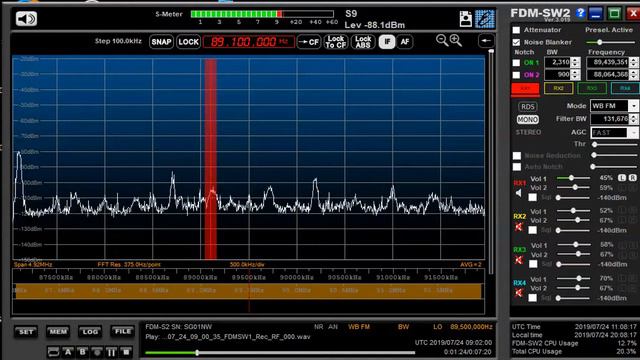Click the record button in playback controls
The height and width of the screenshot is (360, 640).
click(x=97, y=352)
